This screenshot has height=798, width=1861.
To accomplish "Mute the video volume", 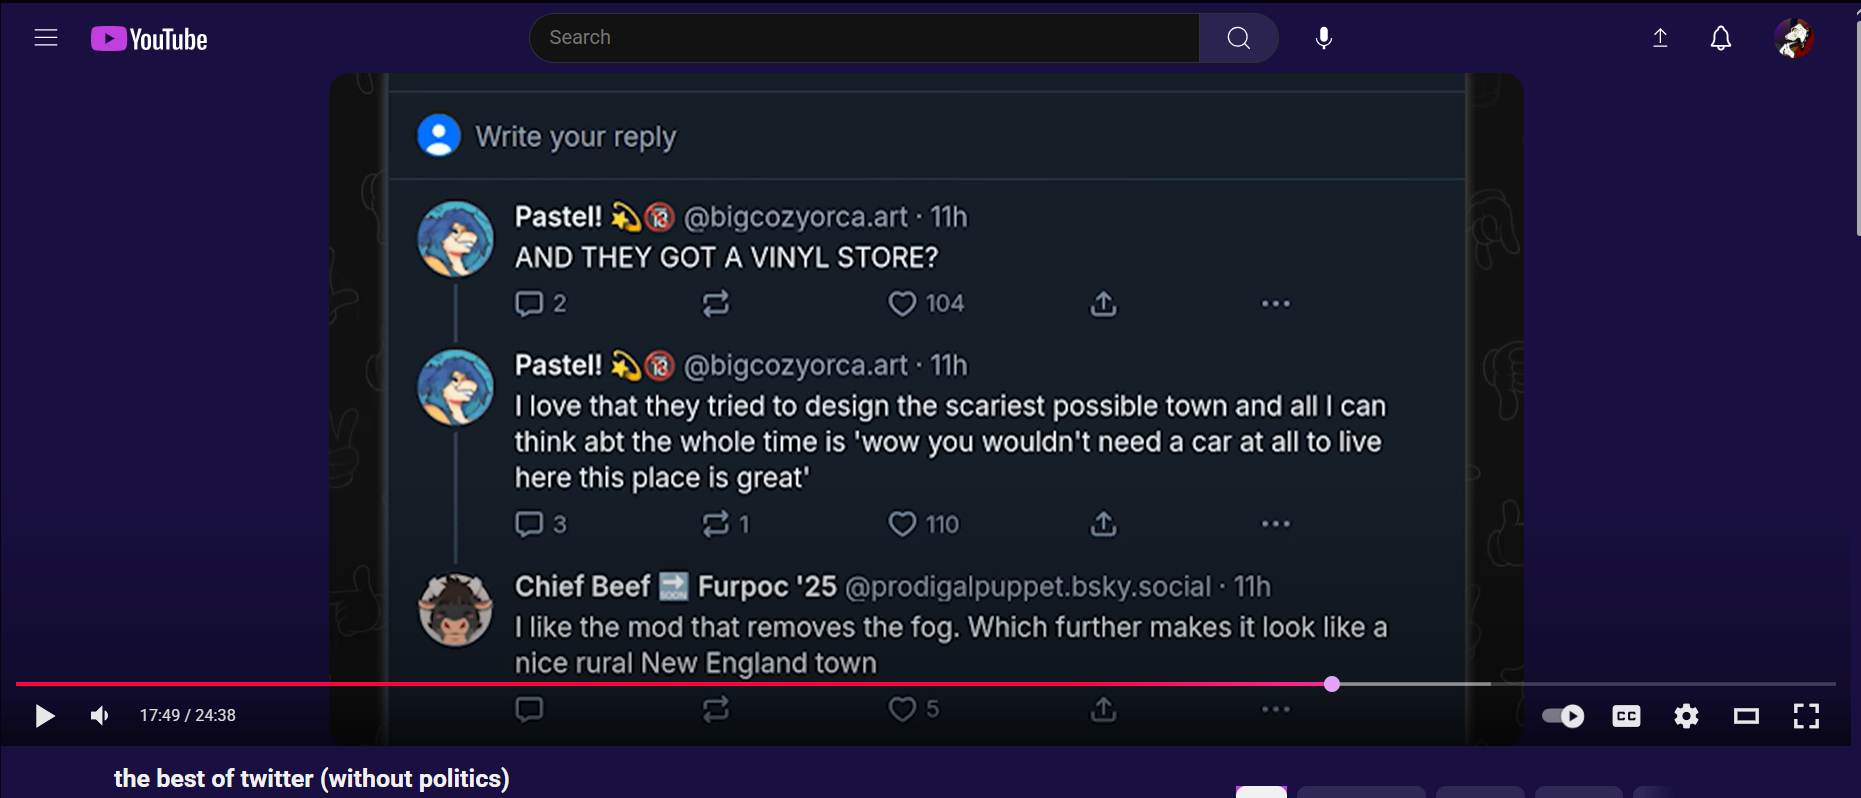I will point(100,716).
